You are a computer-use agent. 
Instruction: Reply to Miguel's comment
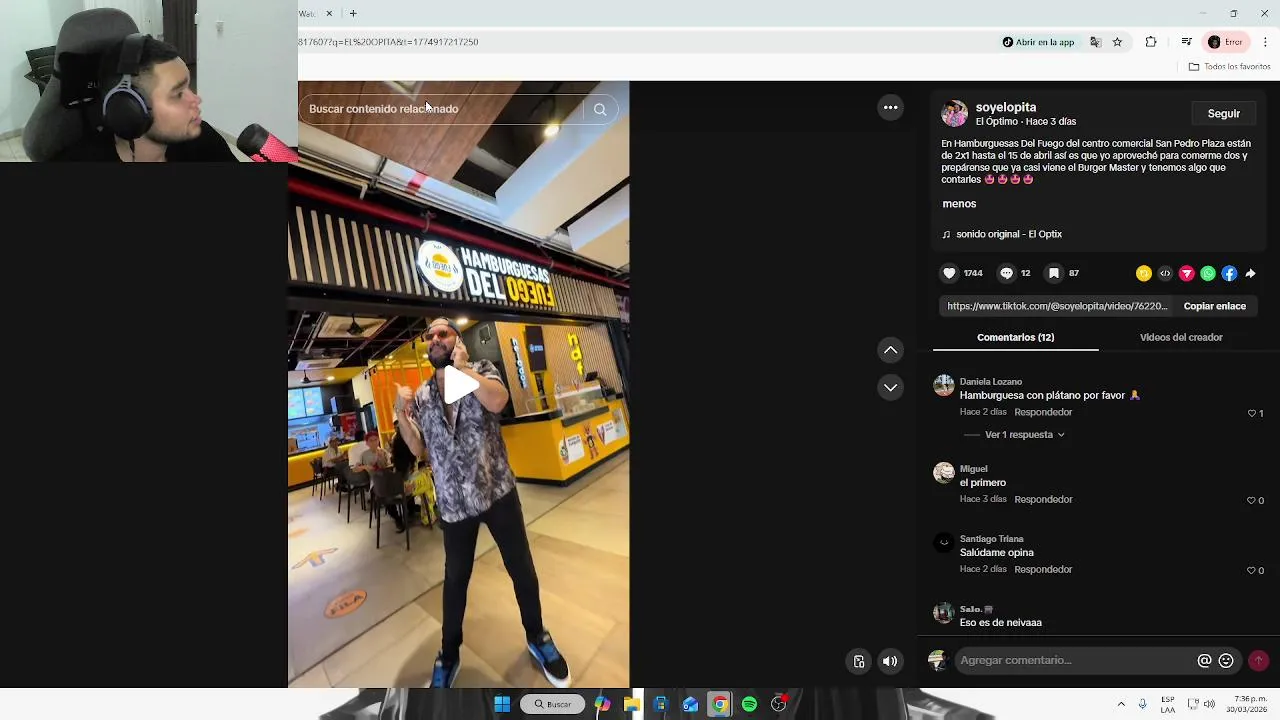tap(1043, 499)
